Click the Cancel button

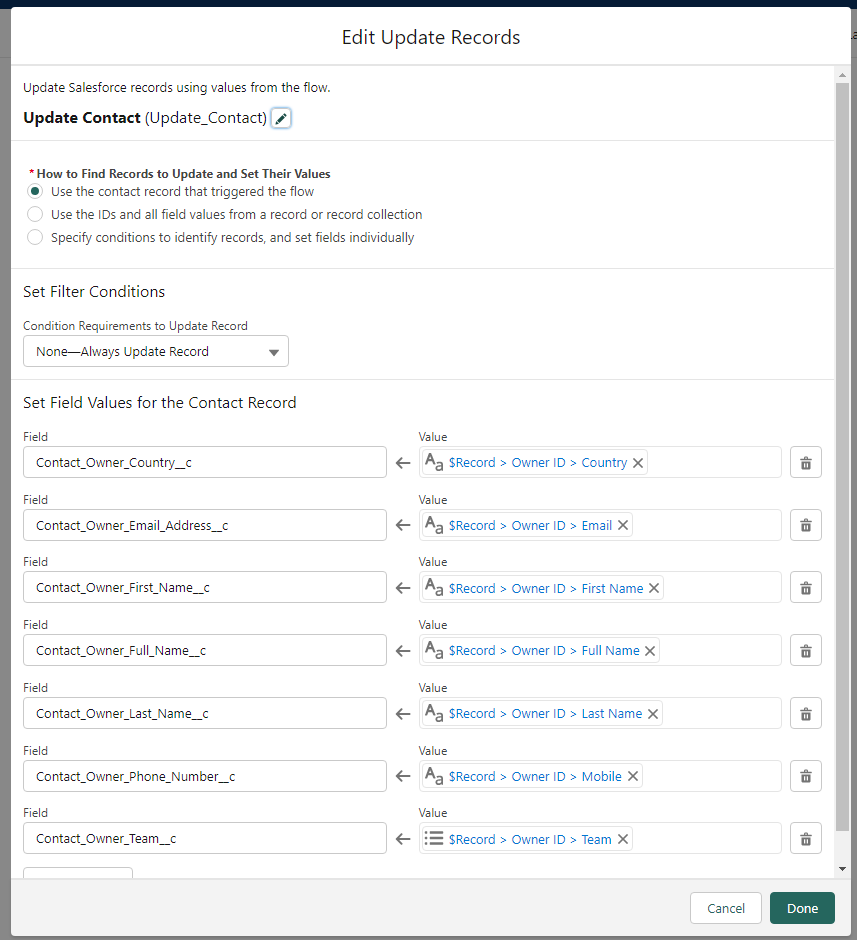pyautogui.click(x=725, y=908)
